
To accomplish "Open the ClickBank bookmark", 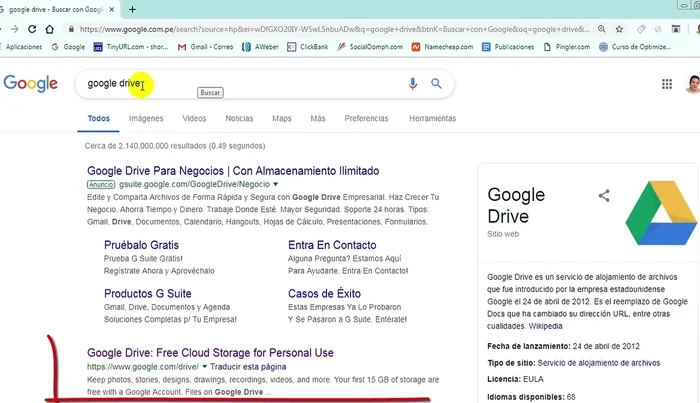I will click(x=308, y=47).
